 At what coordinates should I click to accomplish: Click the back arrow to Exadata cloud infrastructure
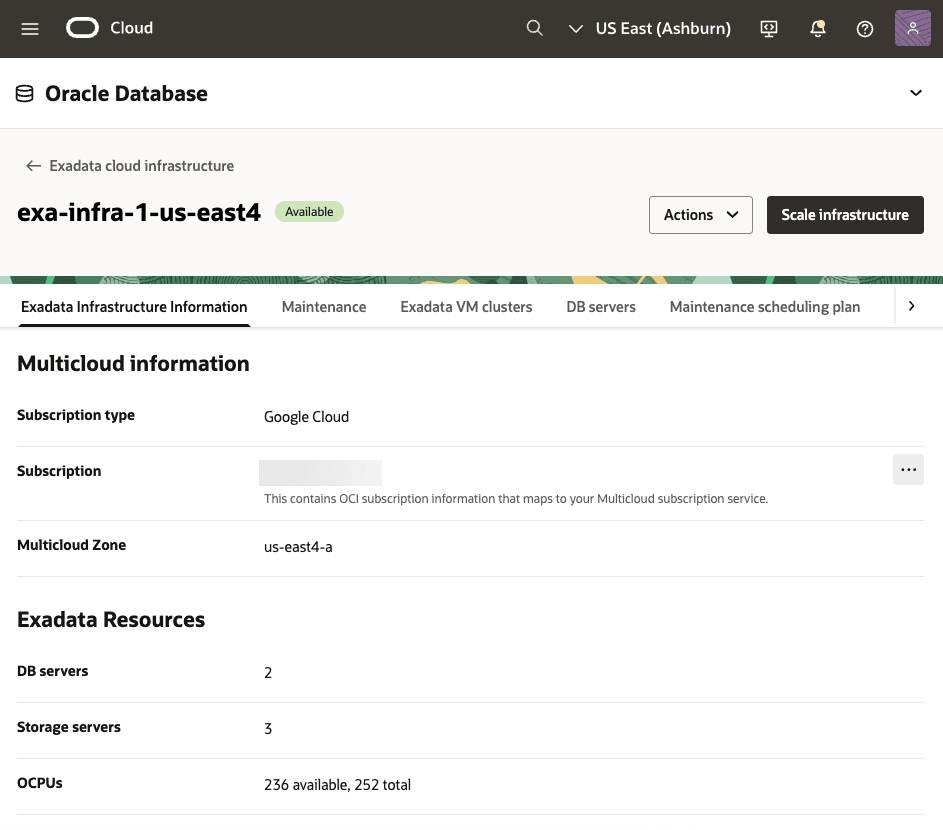click(33, 166)
